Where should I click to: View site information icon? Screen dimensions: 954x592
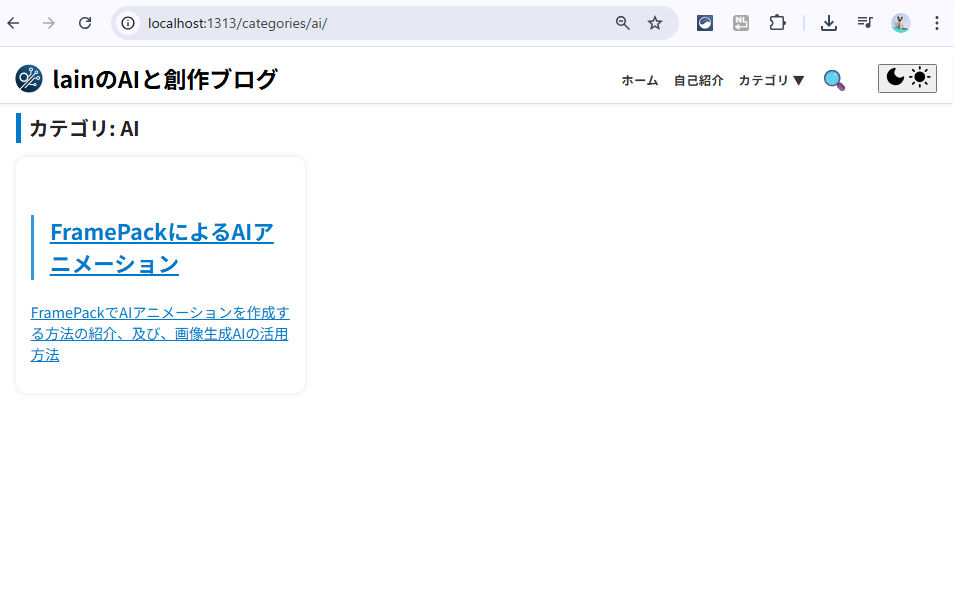128,23
